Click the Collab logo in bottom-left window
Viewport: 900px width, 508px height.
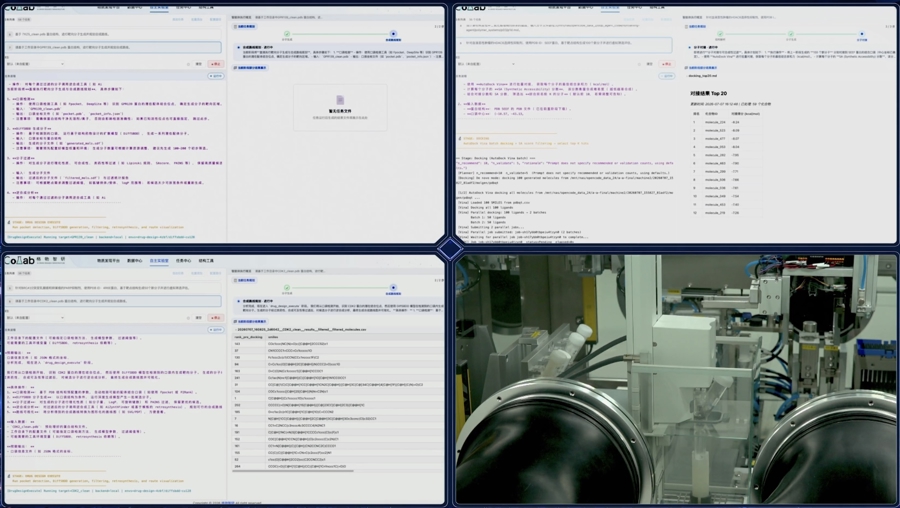(x=35, y=261)
